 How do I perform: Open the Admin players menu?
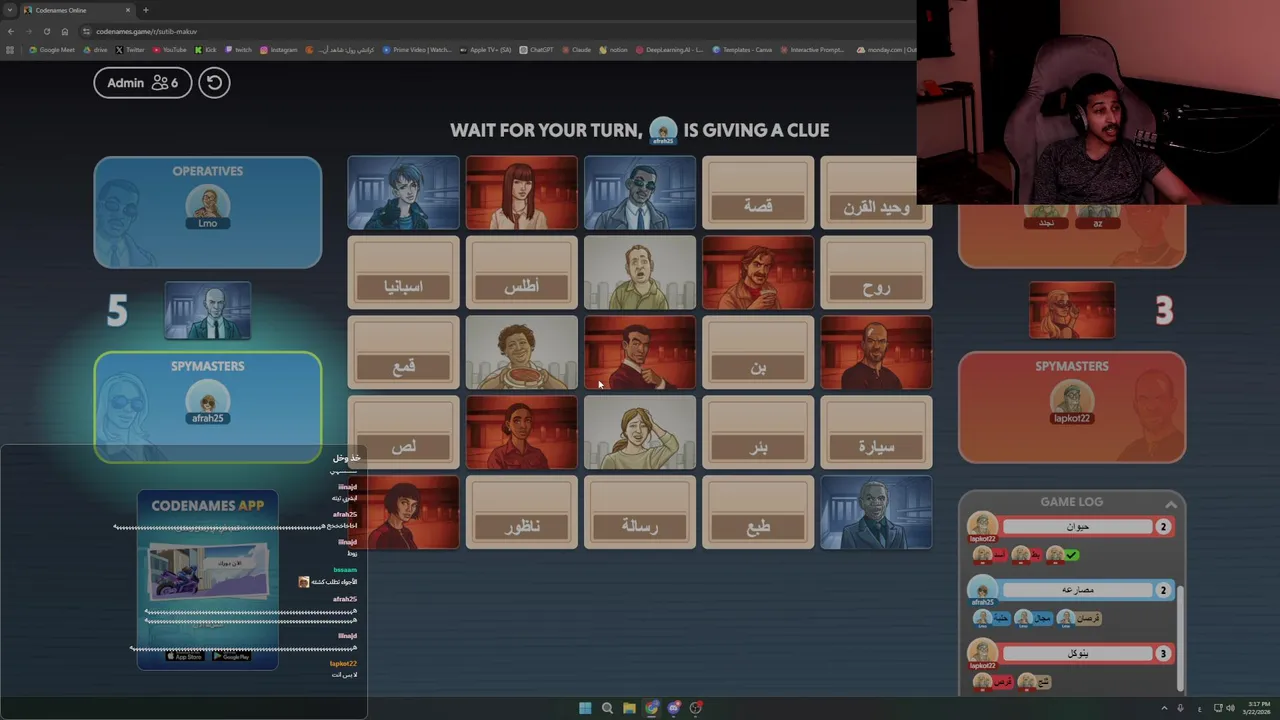(x=142, y=82)
